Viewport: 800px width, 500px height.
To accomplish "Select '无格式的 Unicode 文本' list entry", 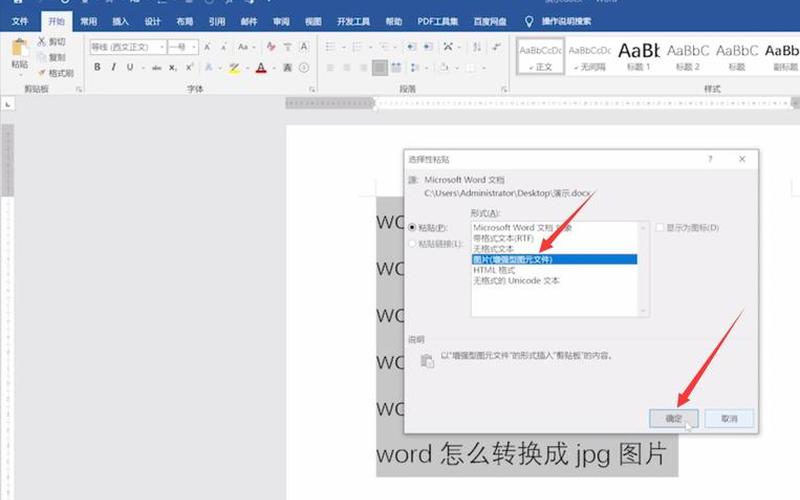I will pyautogui.click(x=554, y=281).
